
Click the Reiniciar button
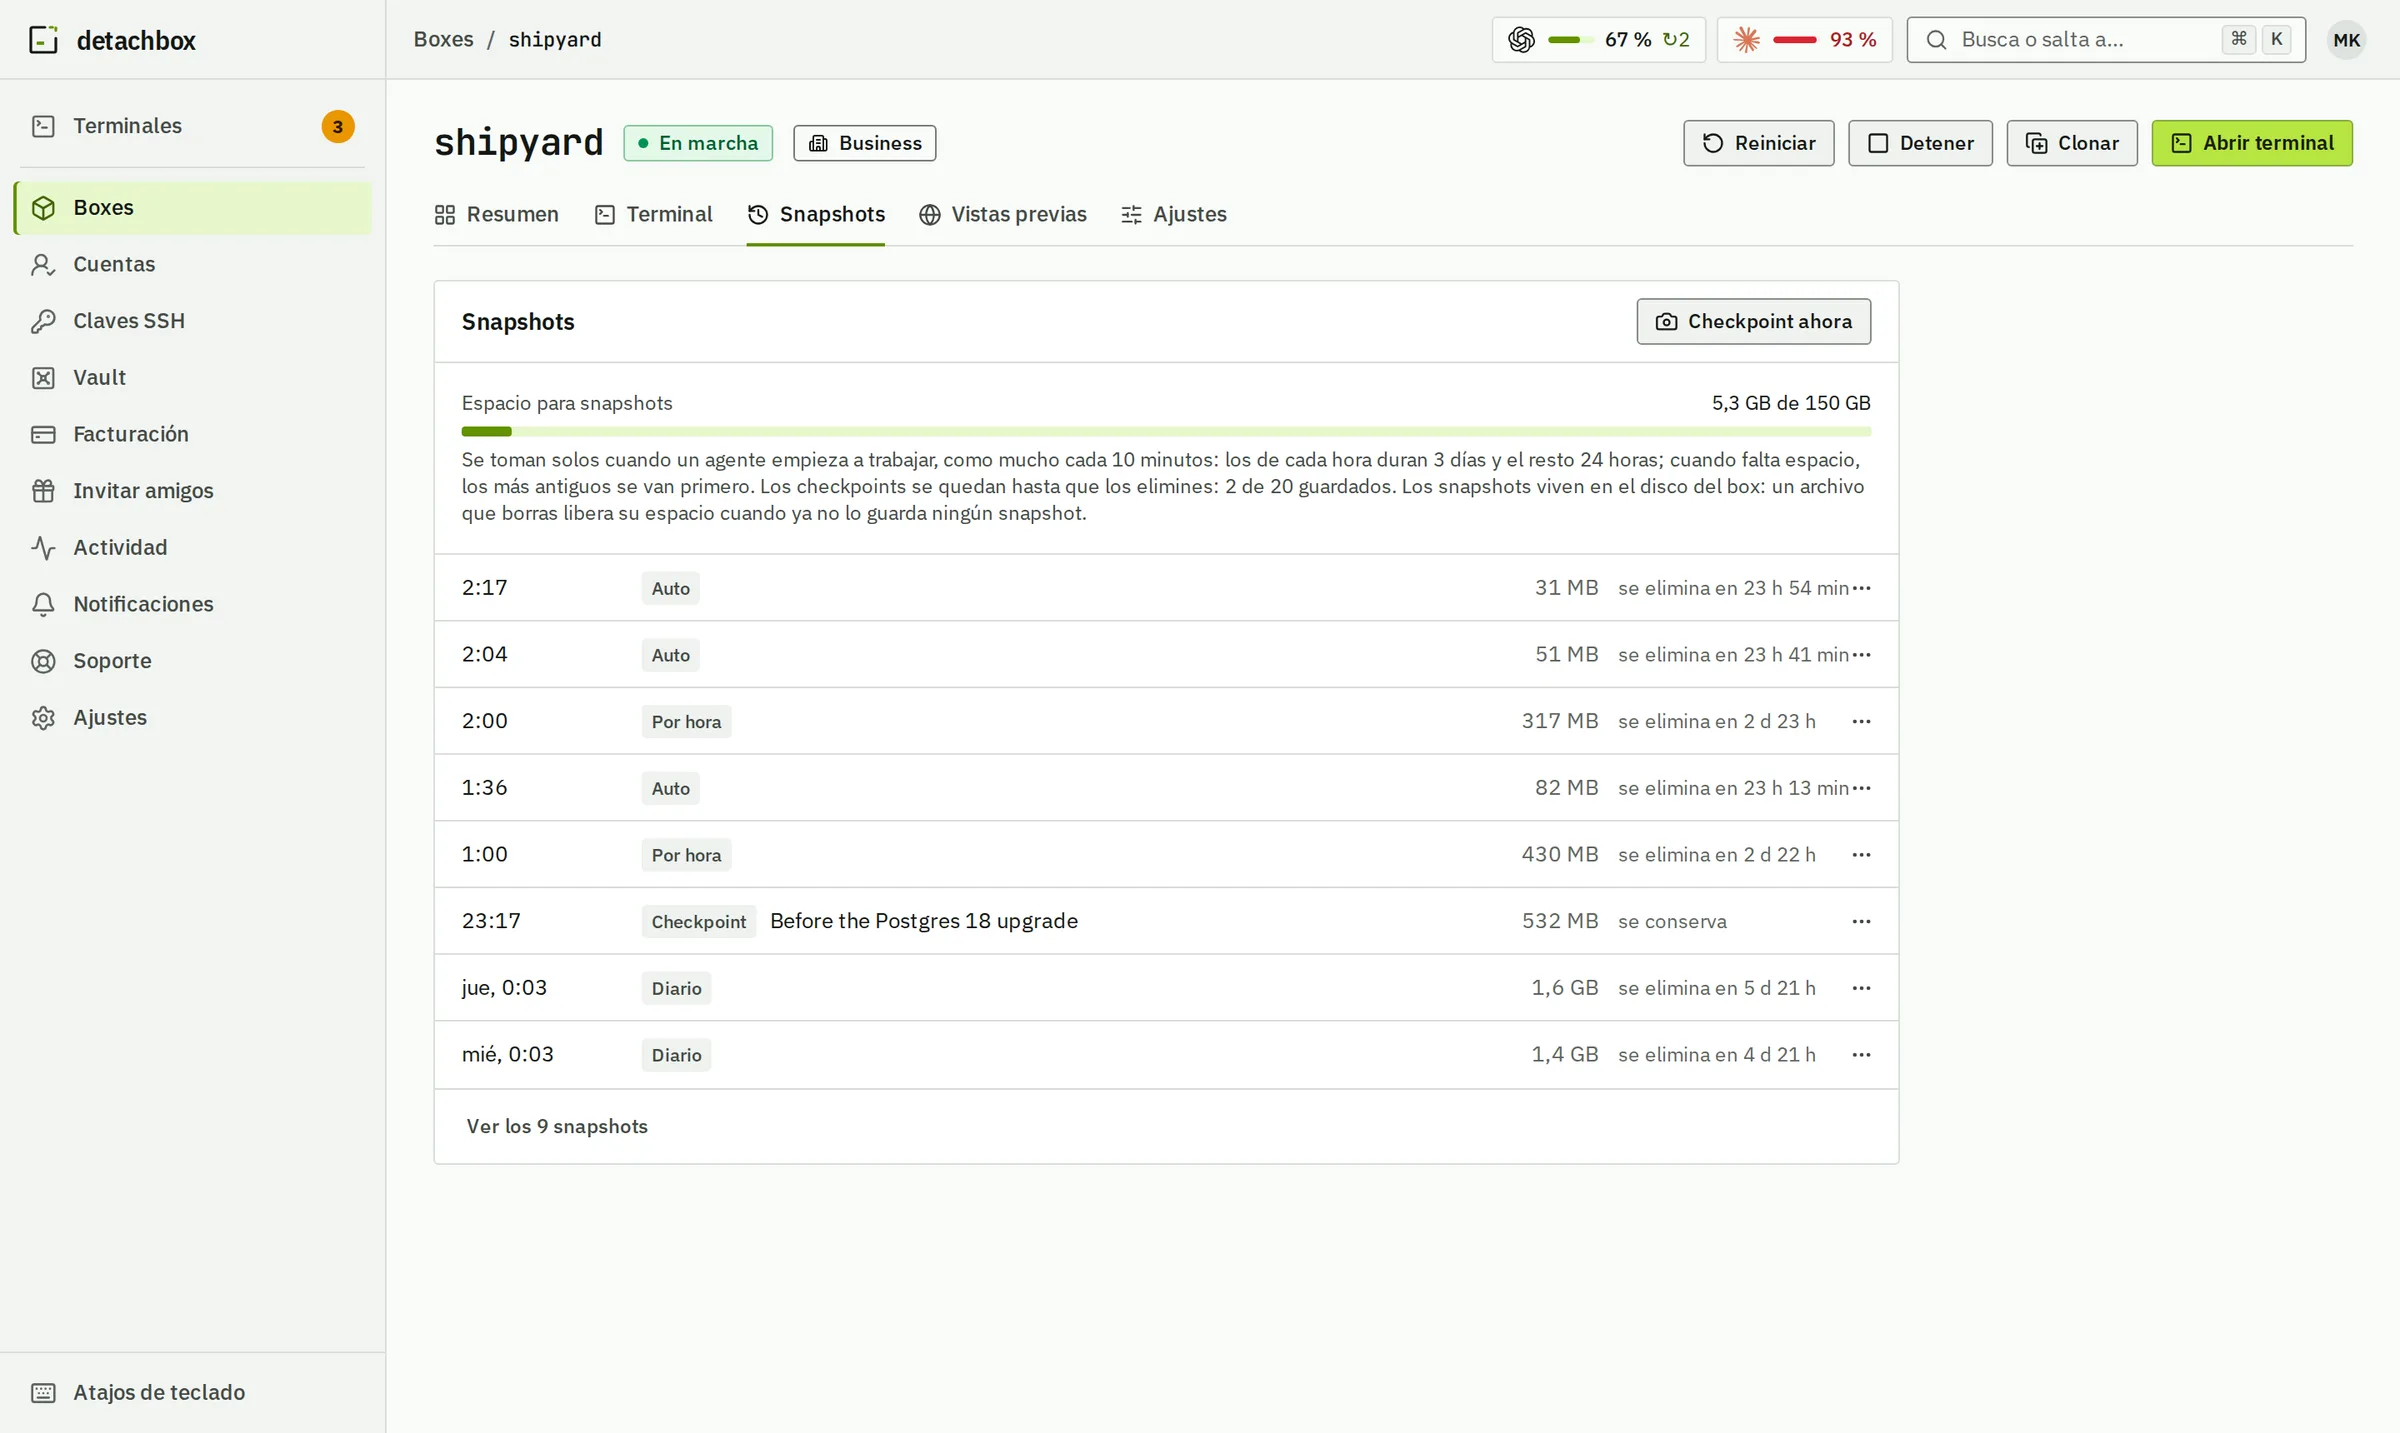[x=1758, y=143]
